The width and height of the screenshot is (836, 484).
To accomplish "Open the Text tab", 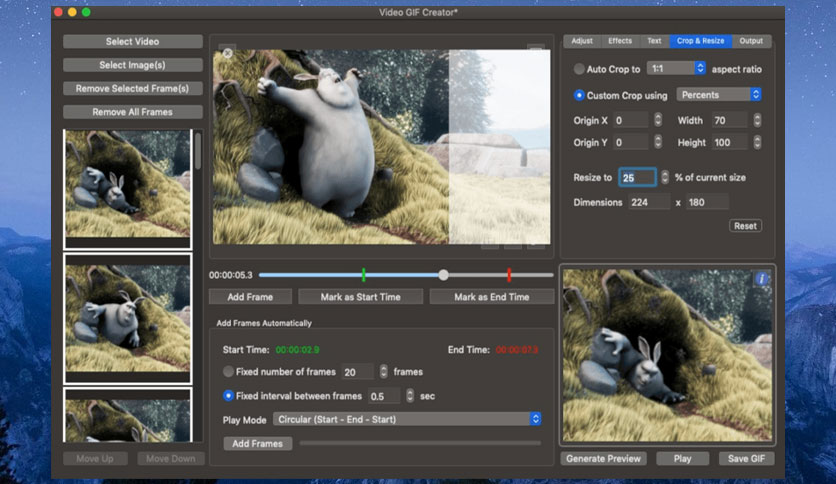I will pos(654,41).
